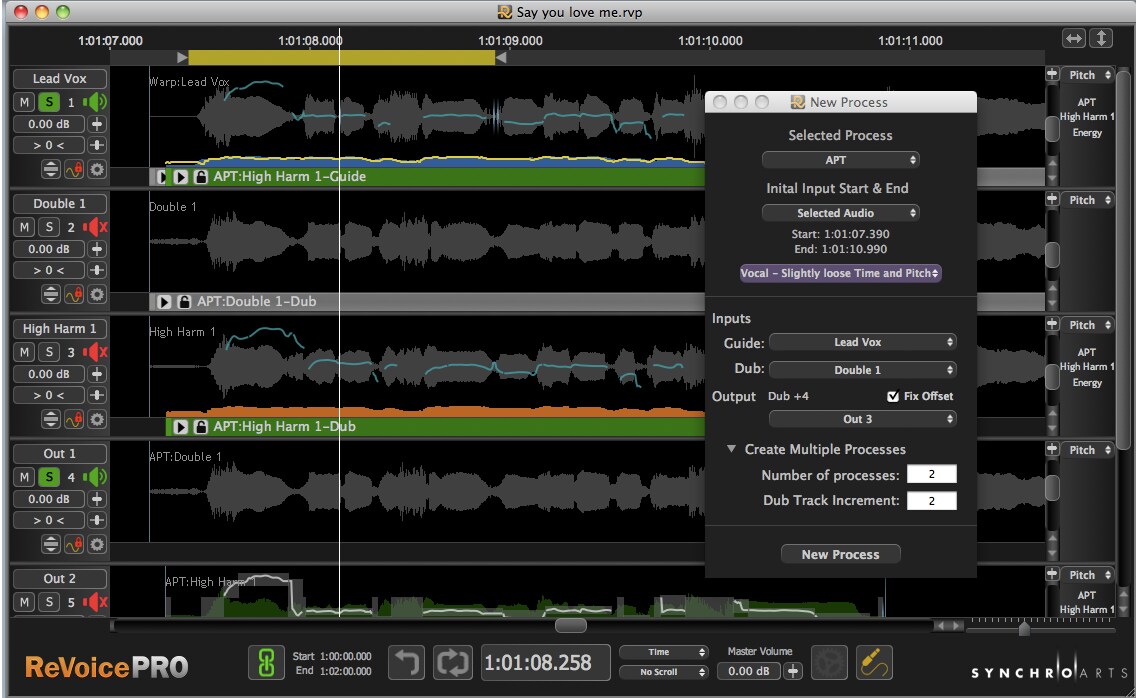Viewport: 1136px width, 698px height.
Task: Click the undo arrow icon in bottom toolbar
Action: 407,662
